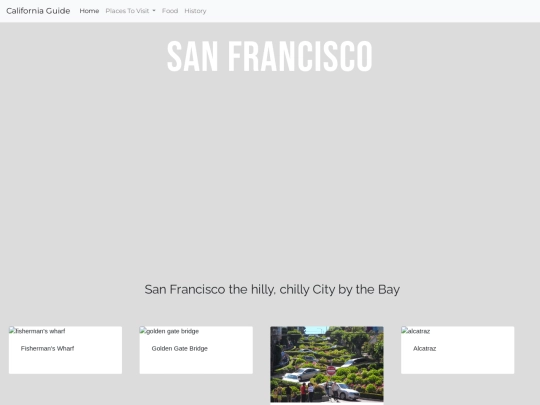Open the Places To Visit dropdown
This screenshot has height=405, width=540.
click(131, 11)
